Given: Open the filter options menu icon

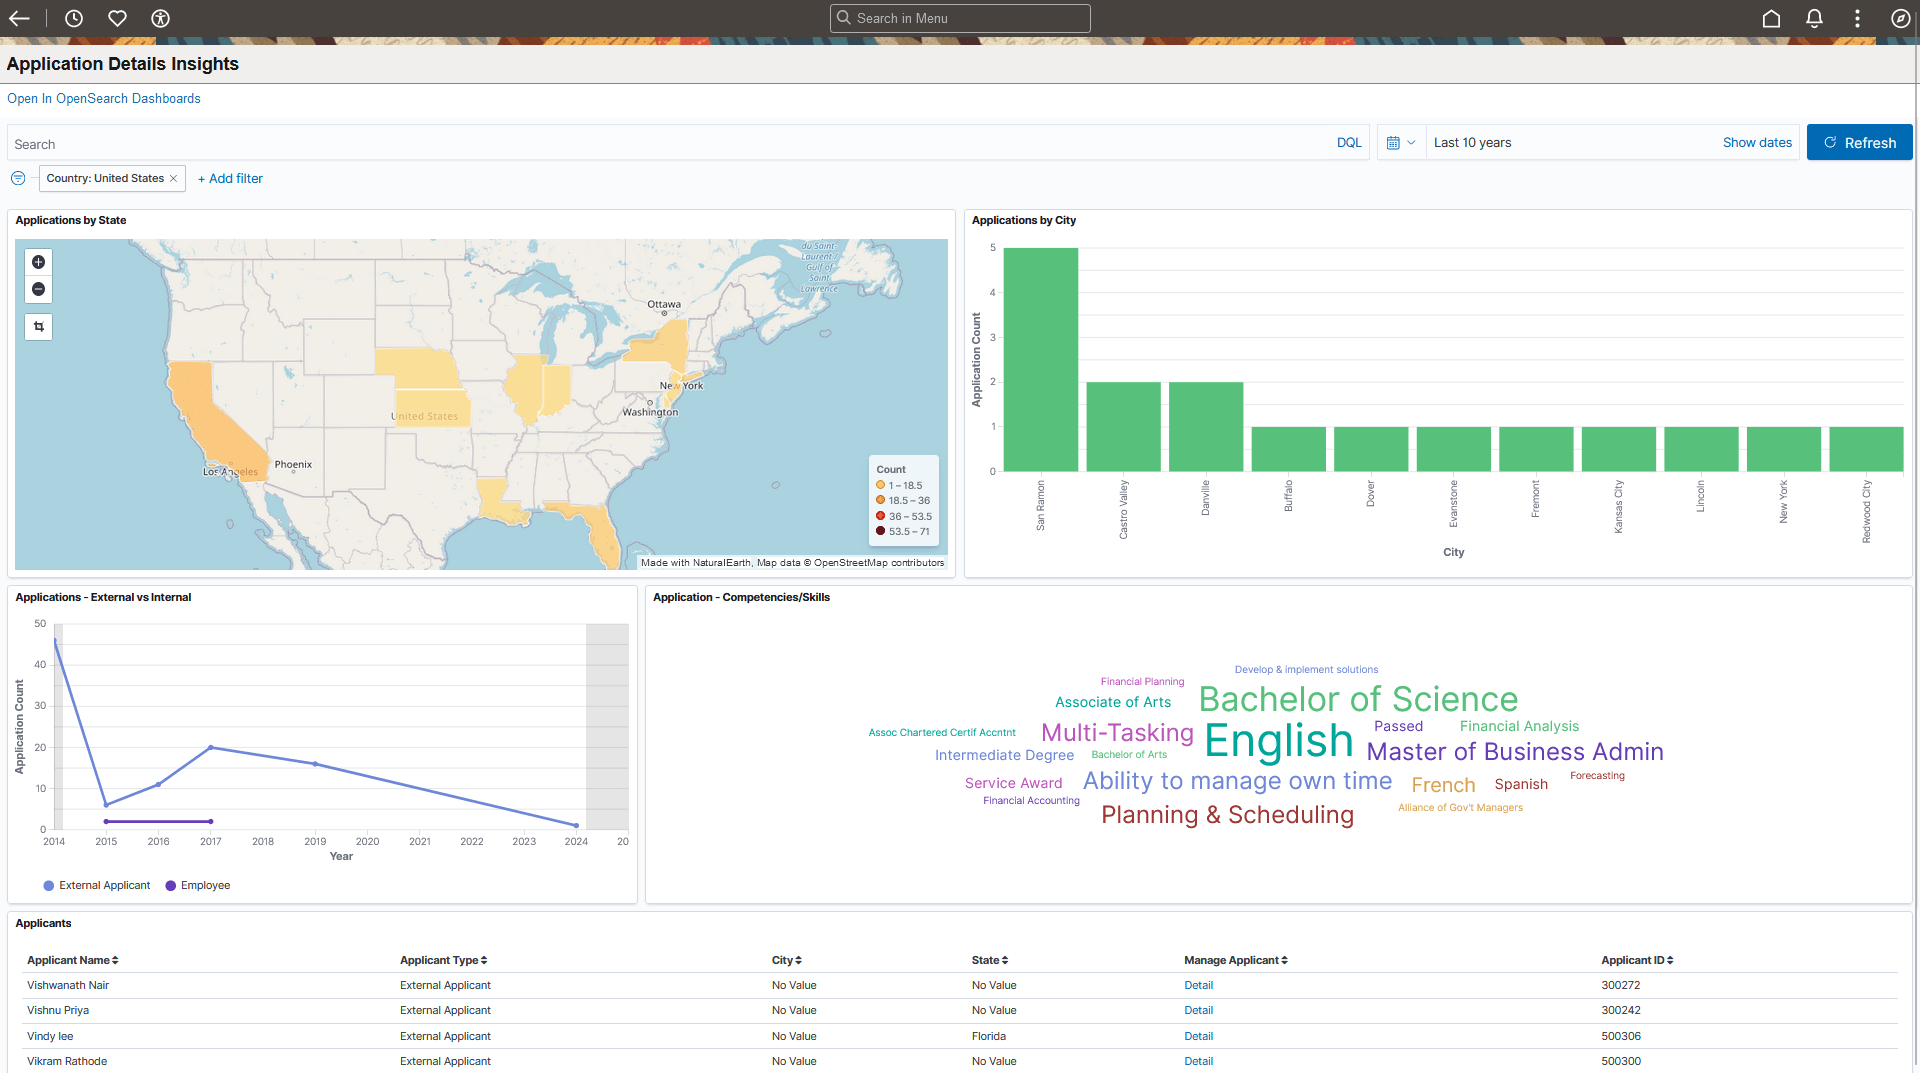Looking at the screenshot, I should 18,178.
